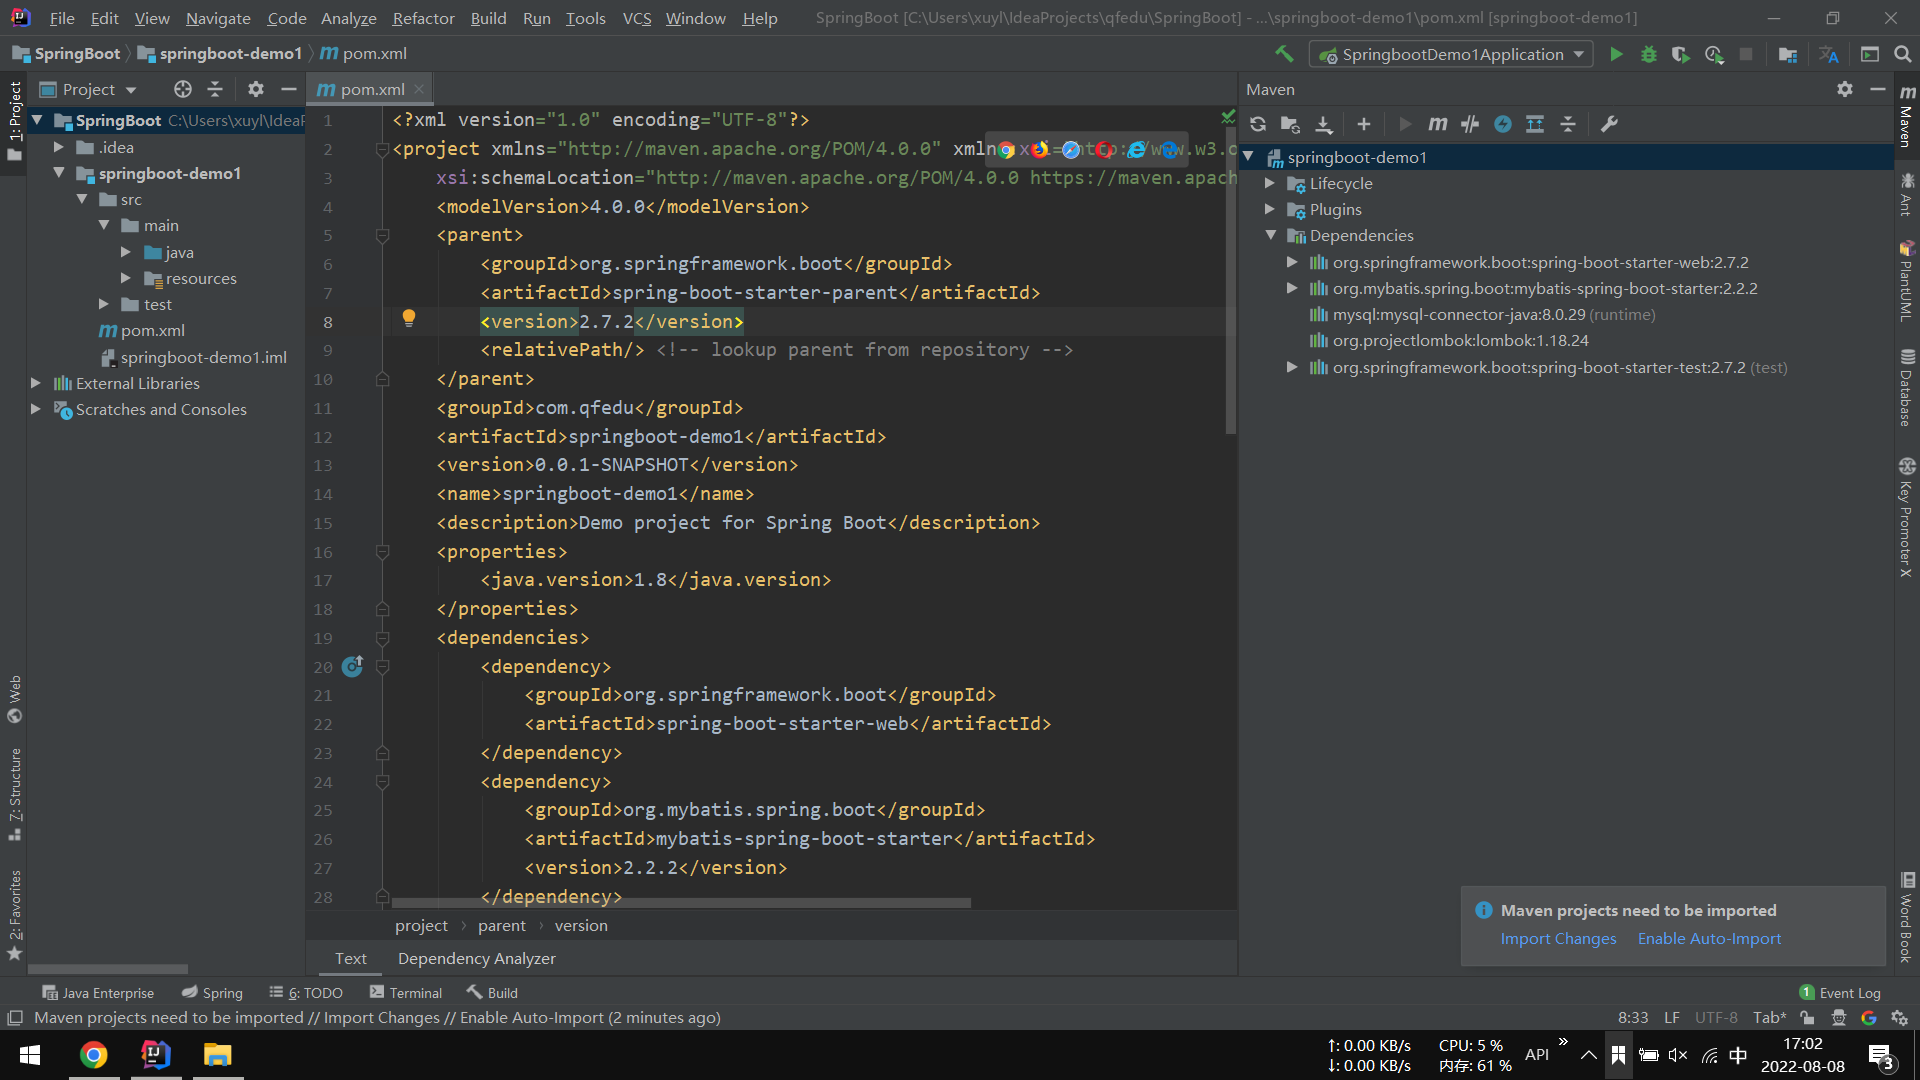Click the Build Project hammer icon

coord(1284,54)
